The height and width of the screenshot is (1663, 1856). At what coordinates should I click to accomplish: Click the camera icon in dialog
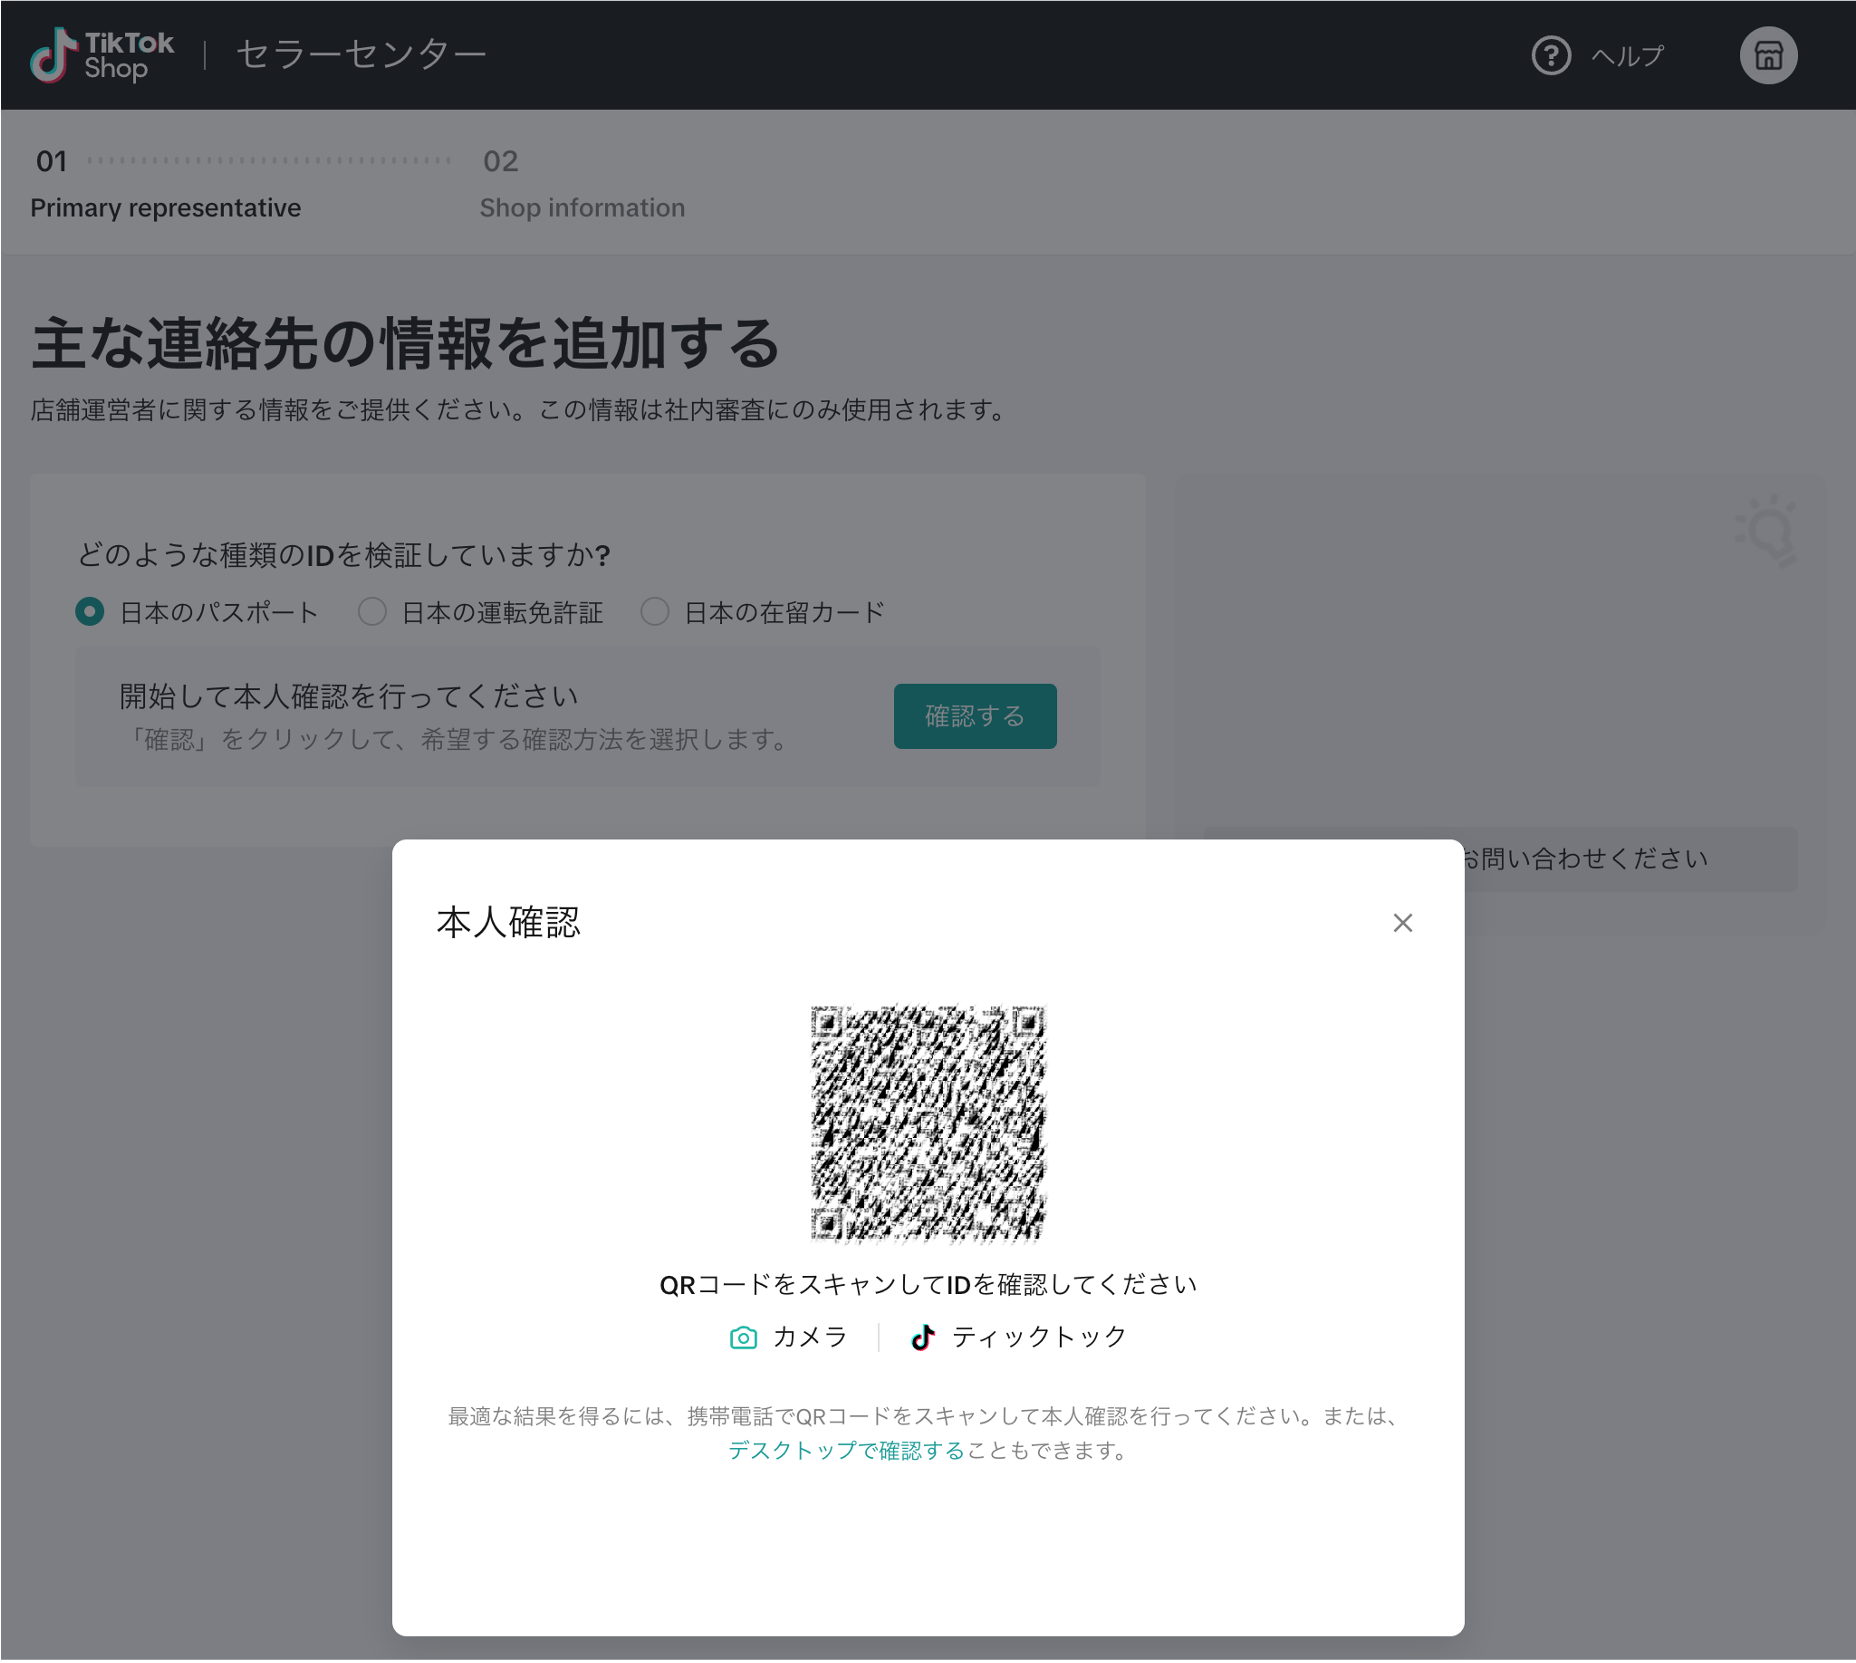coord(743,1337)
